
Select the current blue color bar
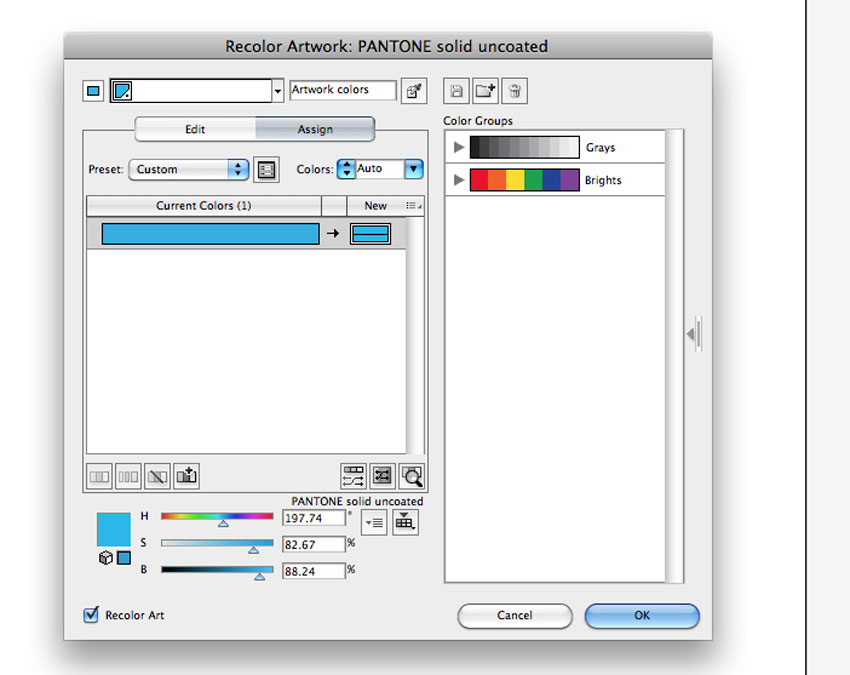coord(210,234)
